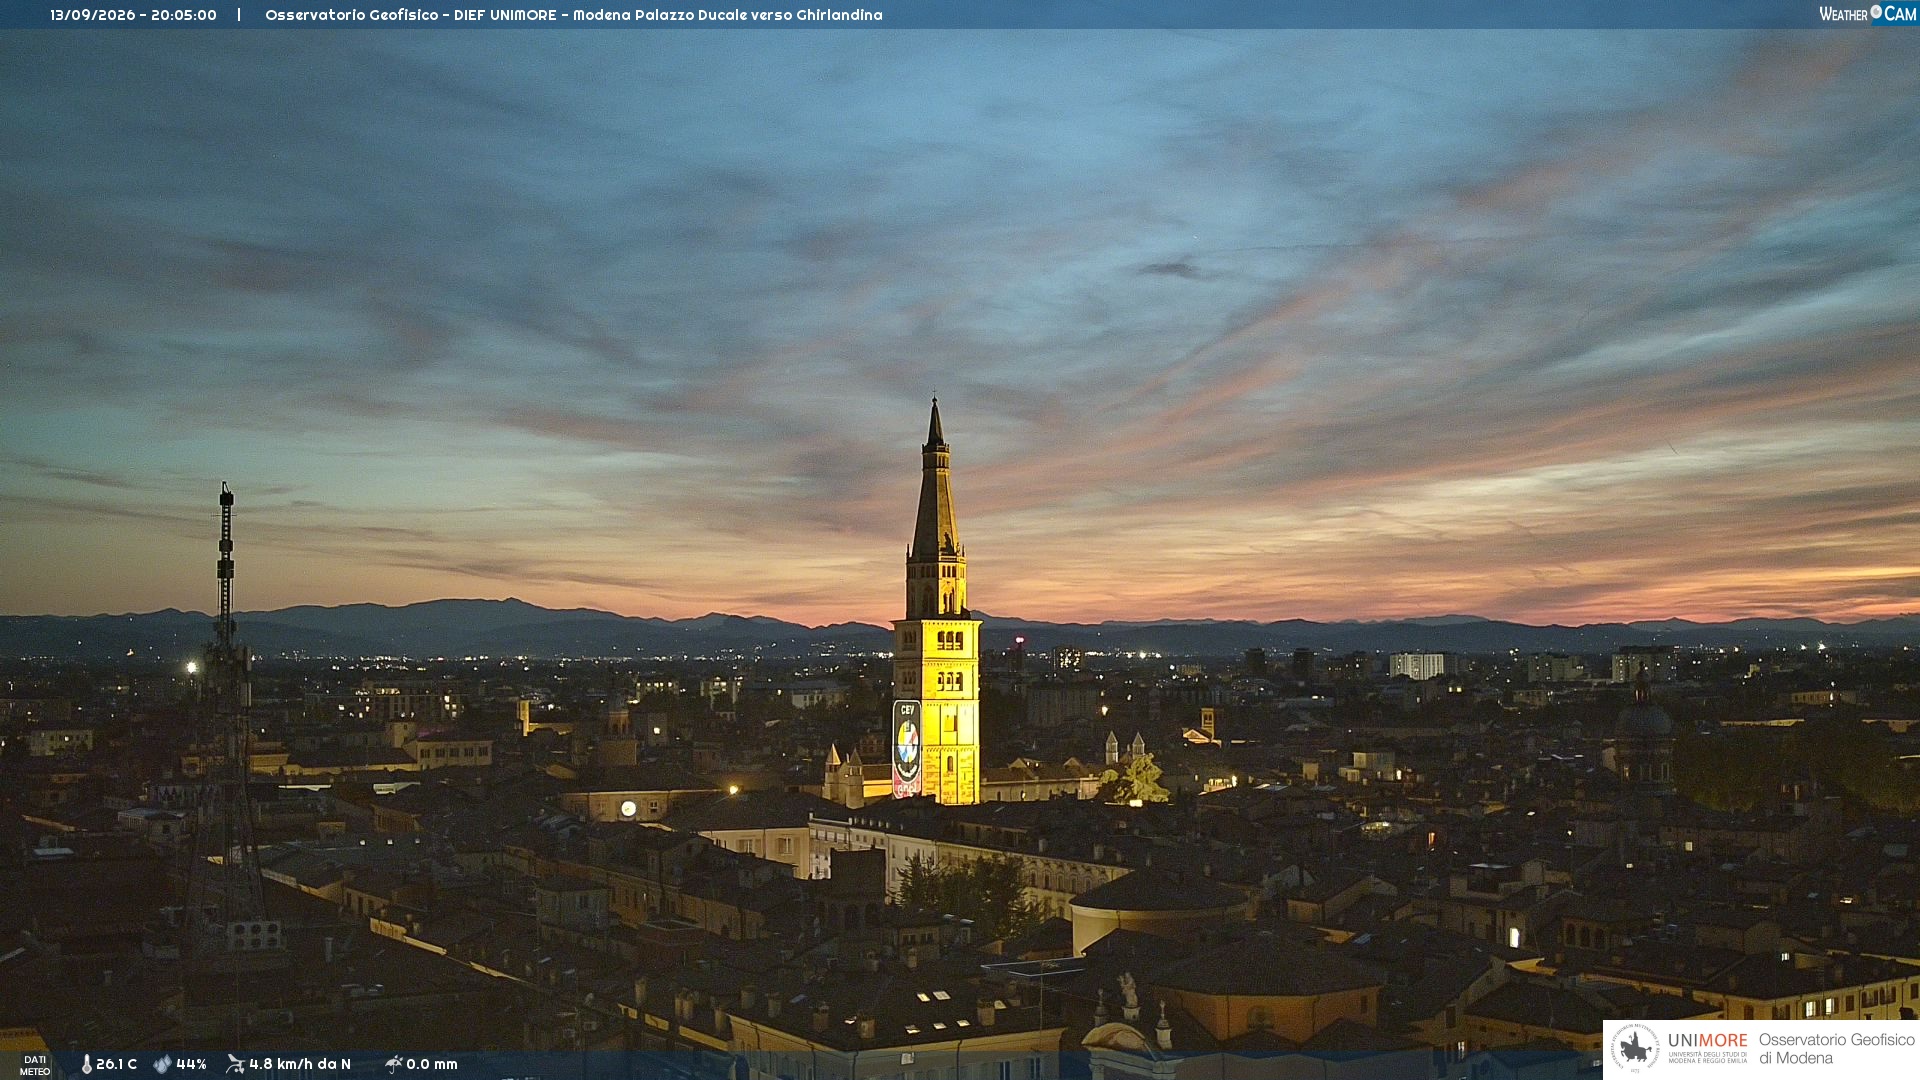Click the rain umbrella precipitation icon
This screenshot has height=1080, width=1920.
(393, 1064)
